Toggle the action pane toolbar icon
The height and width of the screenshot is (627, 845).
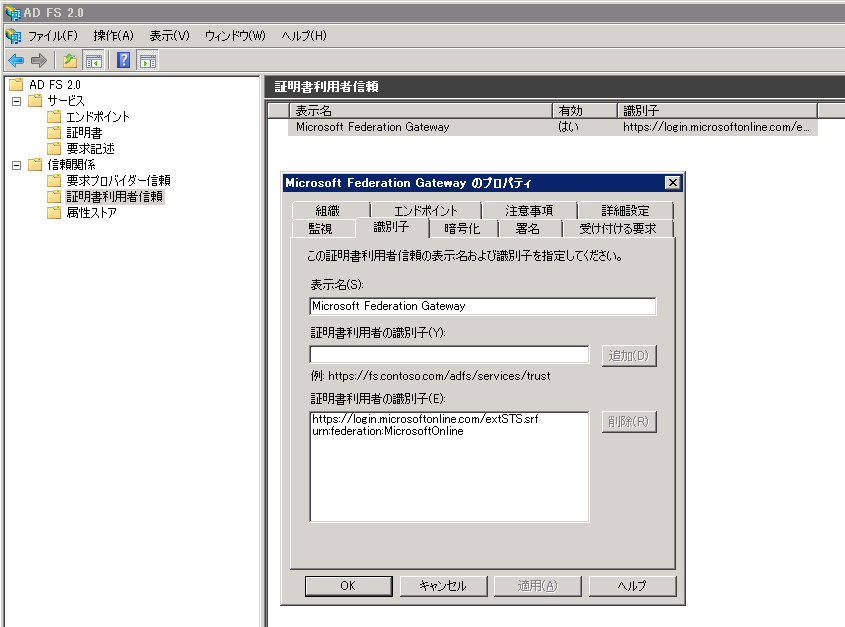click(x=148, y=60)
